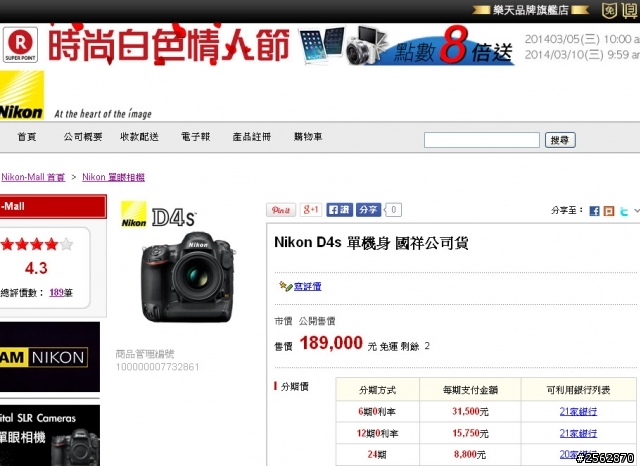The width and height of the screenshot is (640, 466).
Task: Open the 購物車 menu item
Action: (308, 137)
